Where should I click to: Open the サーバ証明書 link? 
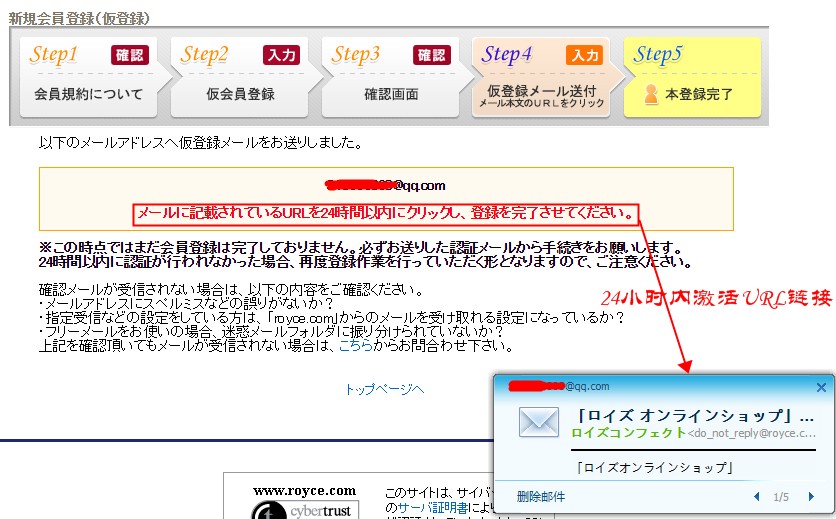(428, 508)
